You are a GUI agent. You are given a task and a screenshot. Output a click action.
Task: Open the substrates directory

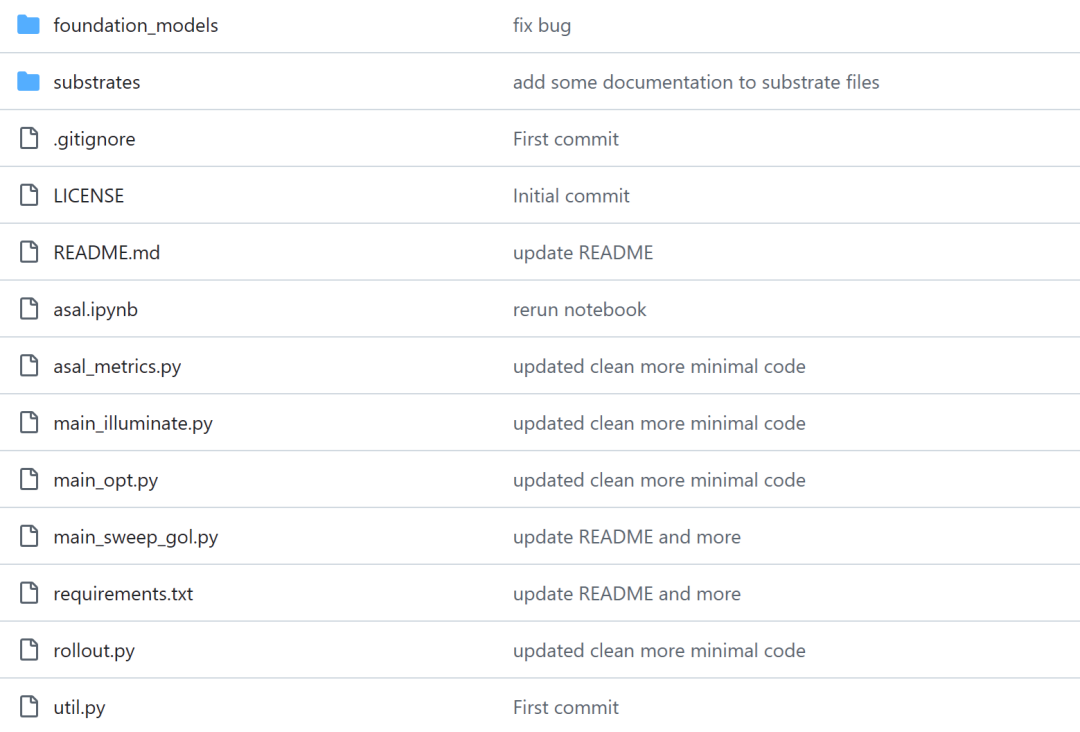click(x=97, y=82)
